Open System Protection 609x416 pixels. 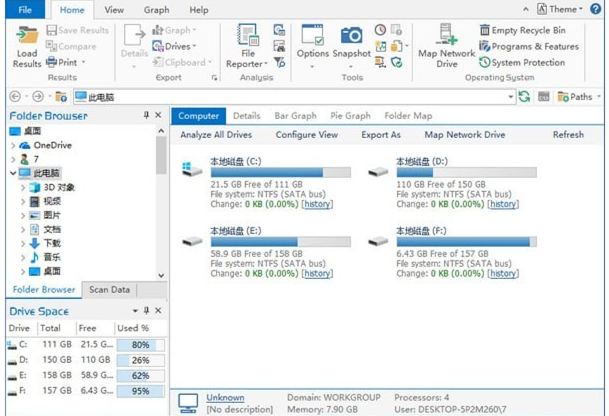[x=528, y=63]
